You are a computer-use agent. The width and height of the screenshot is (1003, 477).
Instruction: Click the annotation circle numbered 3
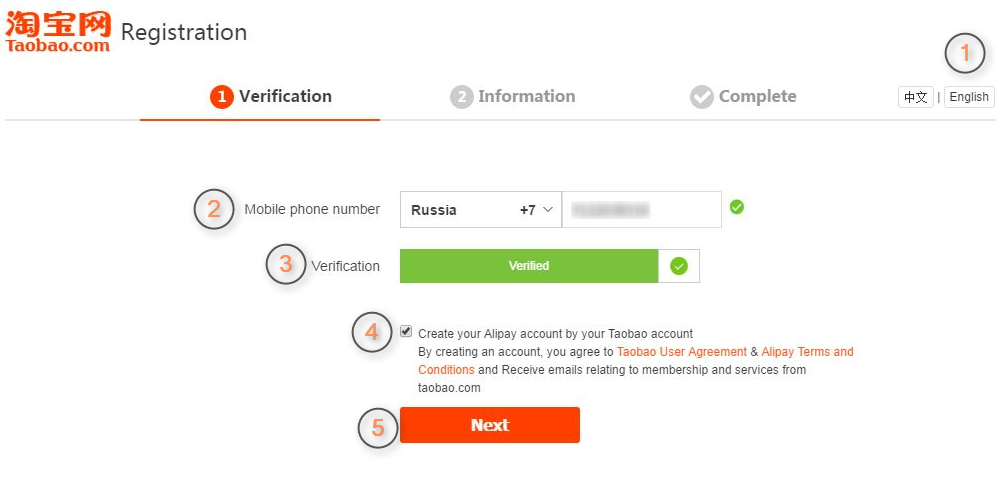tap(286, 264)
